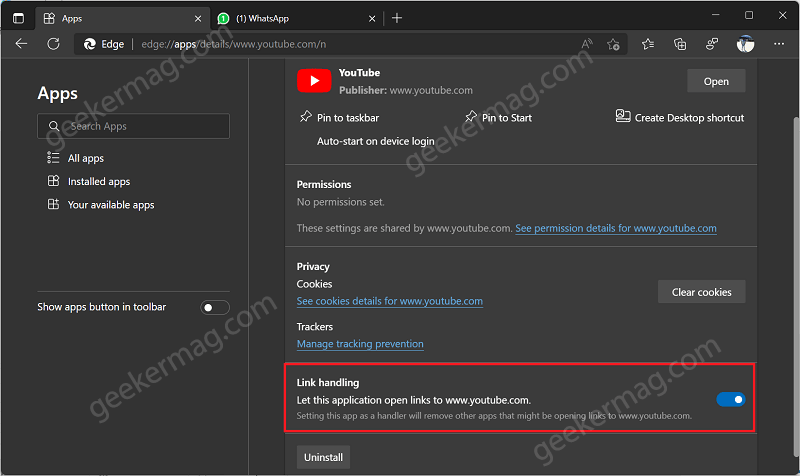This screenshot has height=476, width=800.
Task: Select Installed apps in the sidebar
Action: point(89,182)
